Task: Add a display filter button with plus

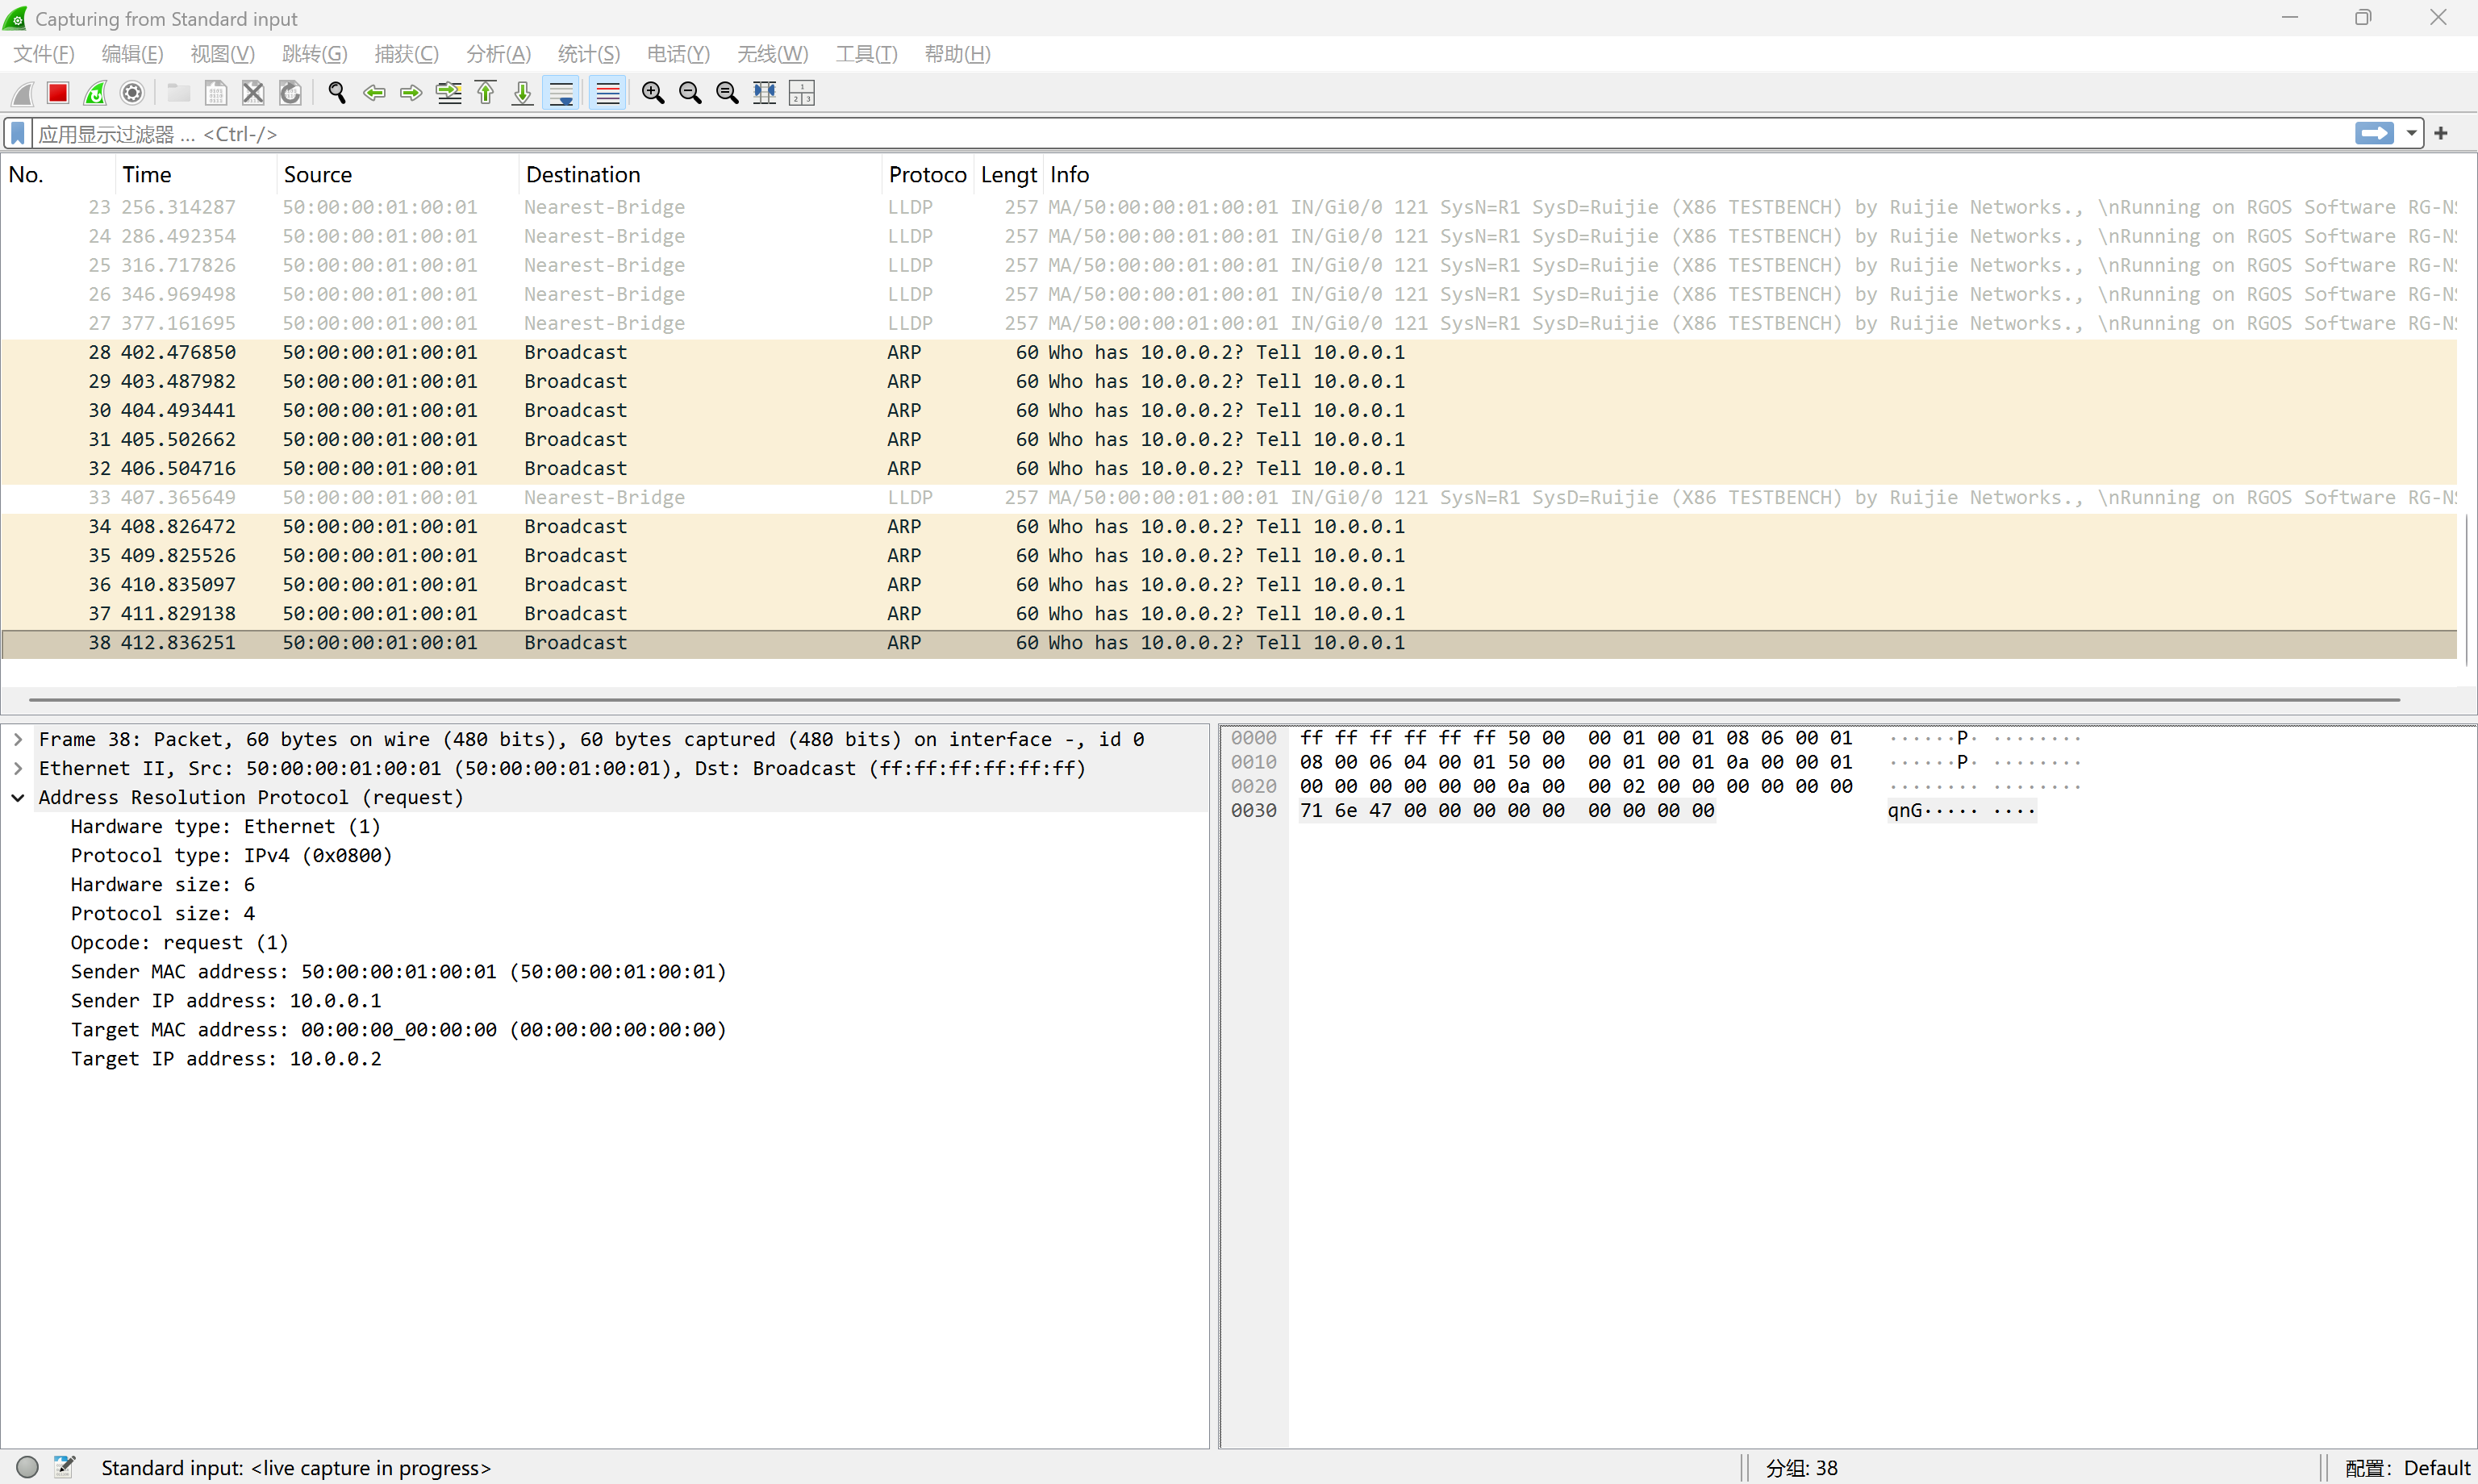Action: click(2441, 133)
